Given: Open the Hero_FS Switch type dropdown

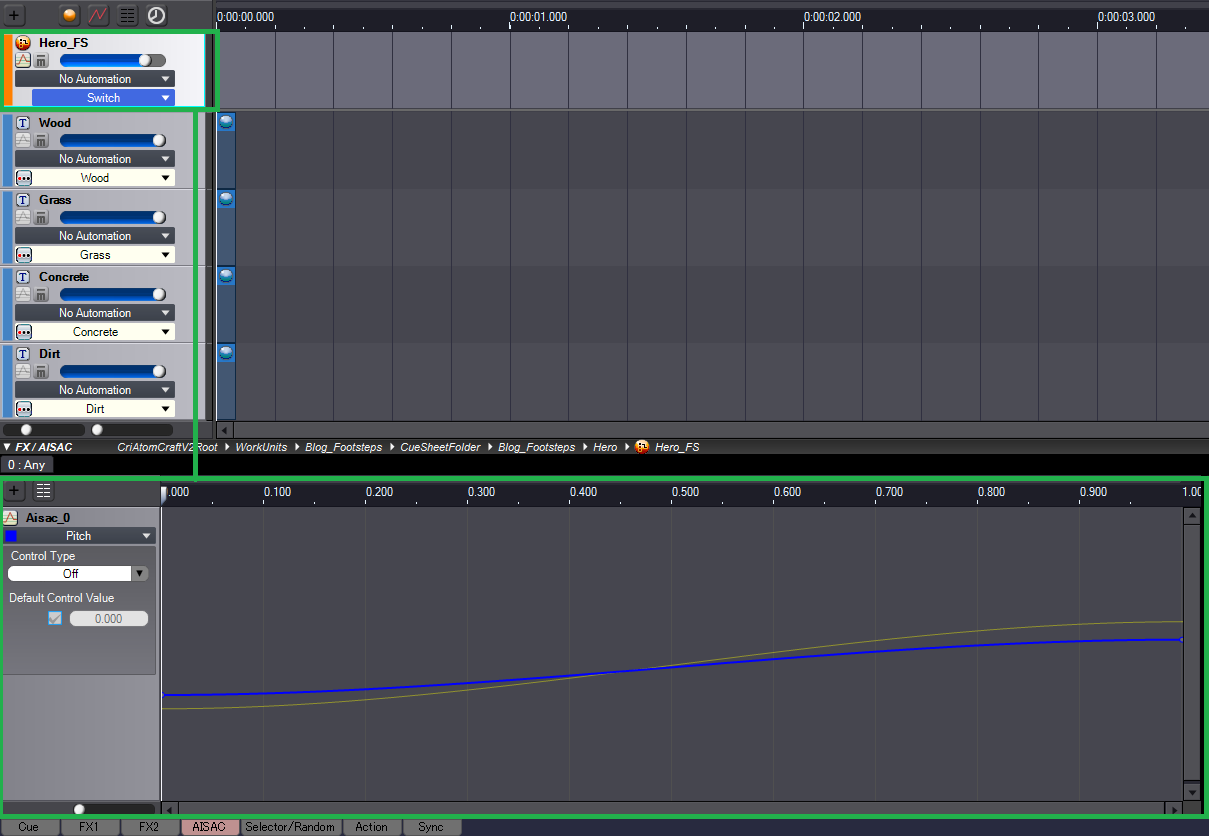Looking at the screenshot, I should point(103,98).
